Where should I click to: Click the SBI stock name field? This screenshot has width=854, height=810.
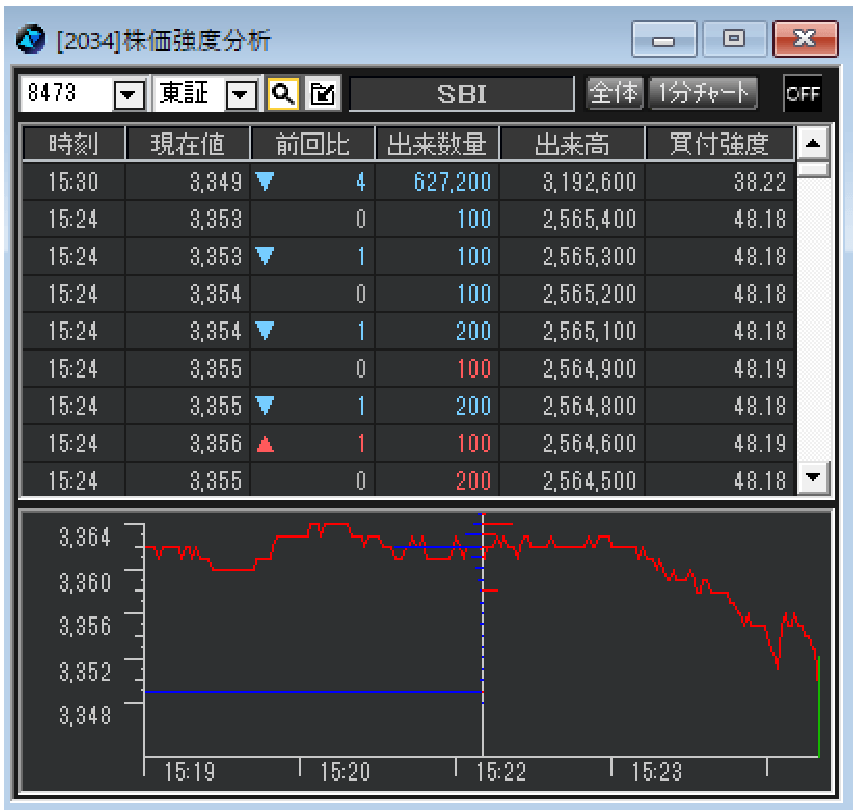461,94
